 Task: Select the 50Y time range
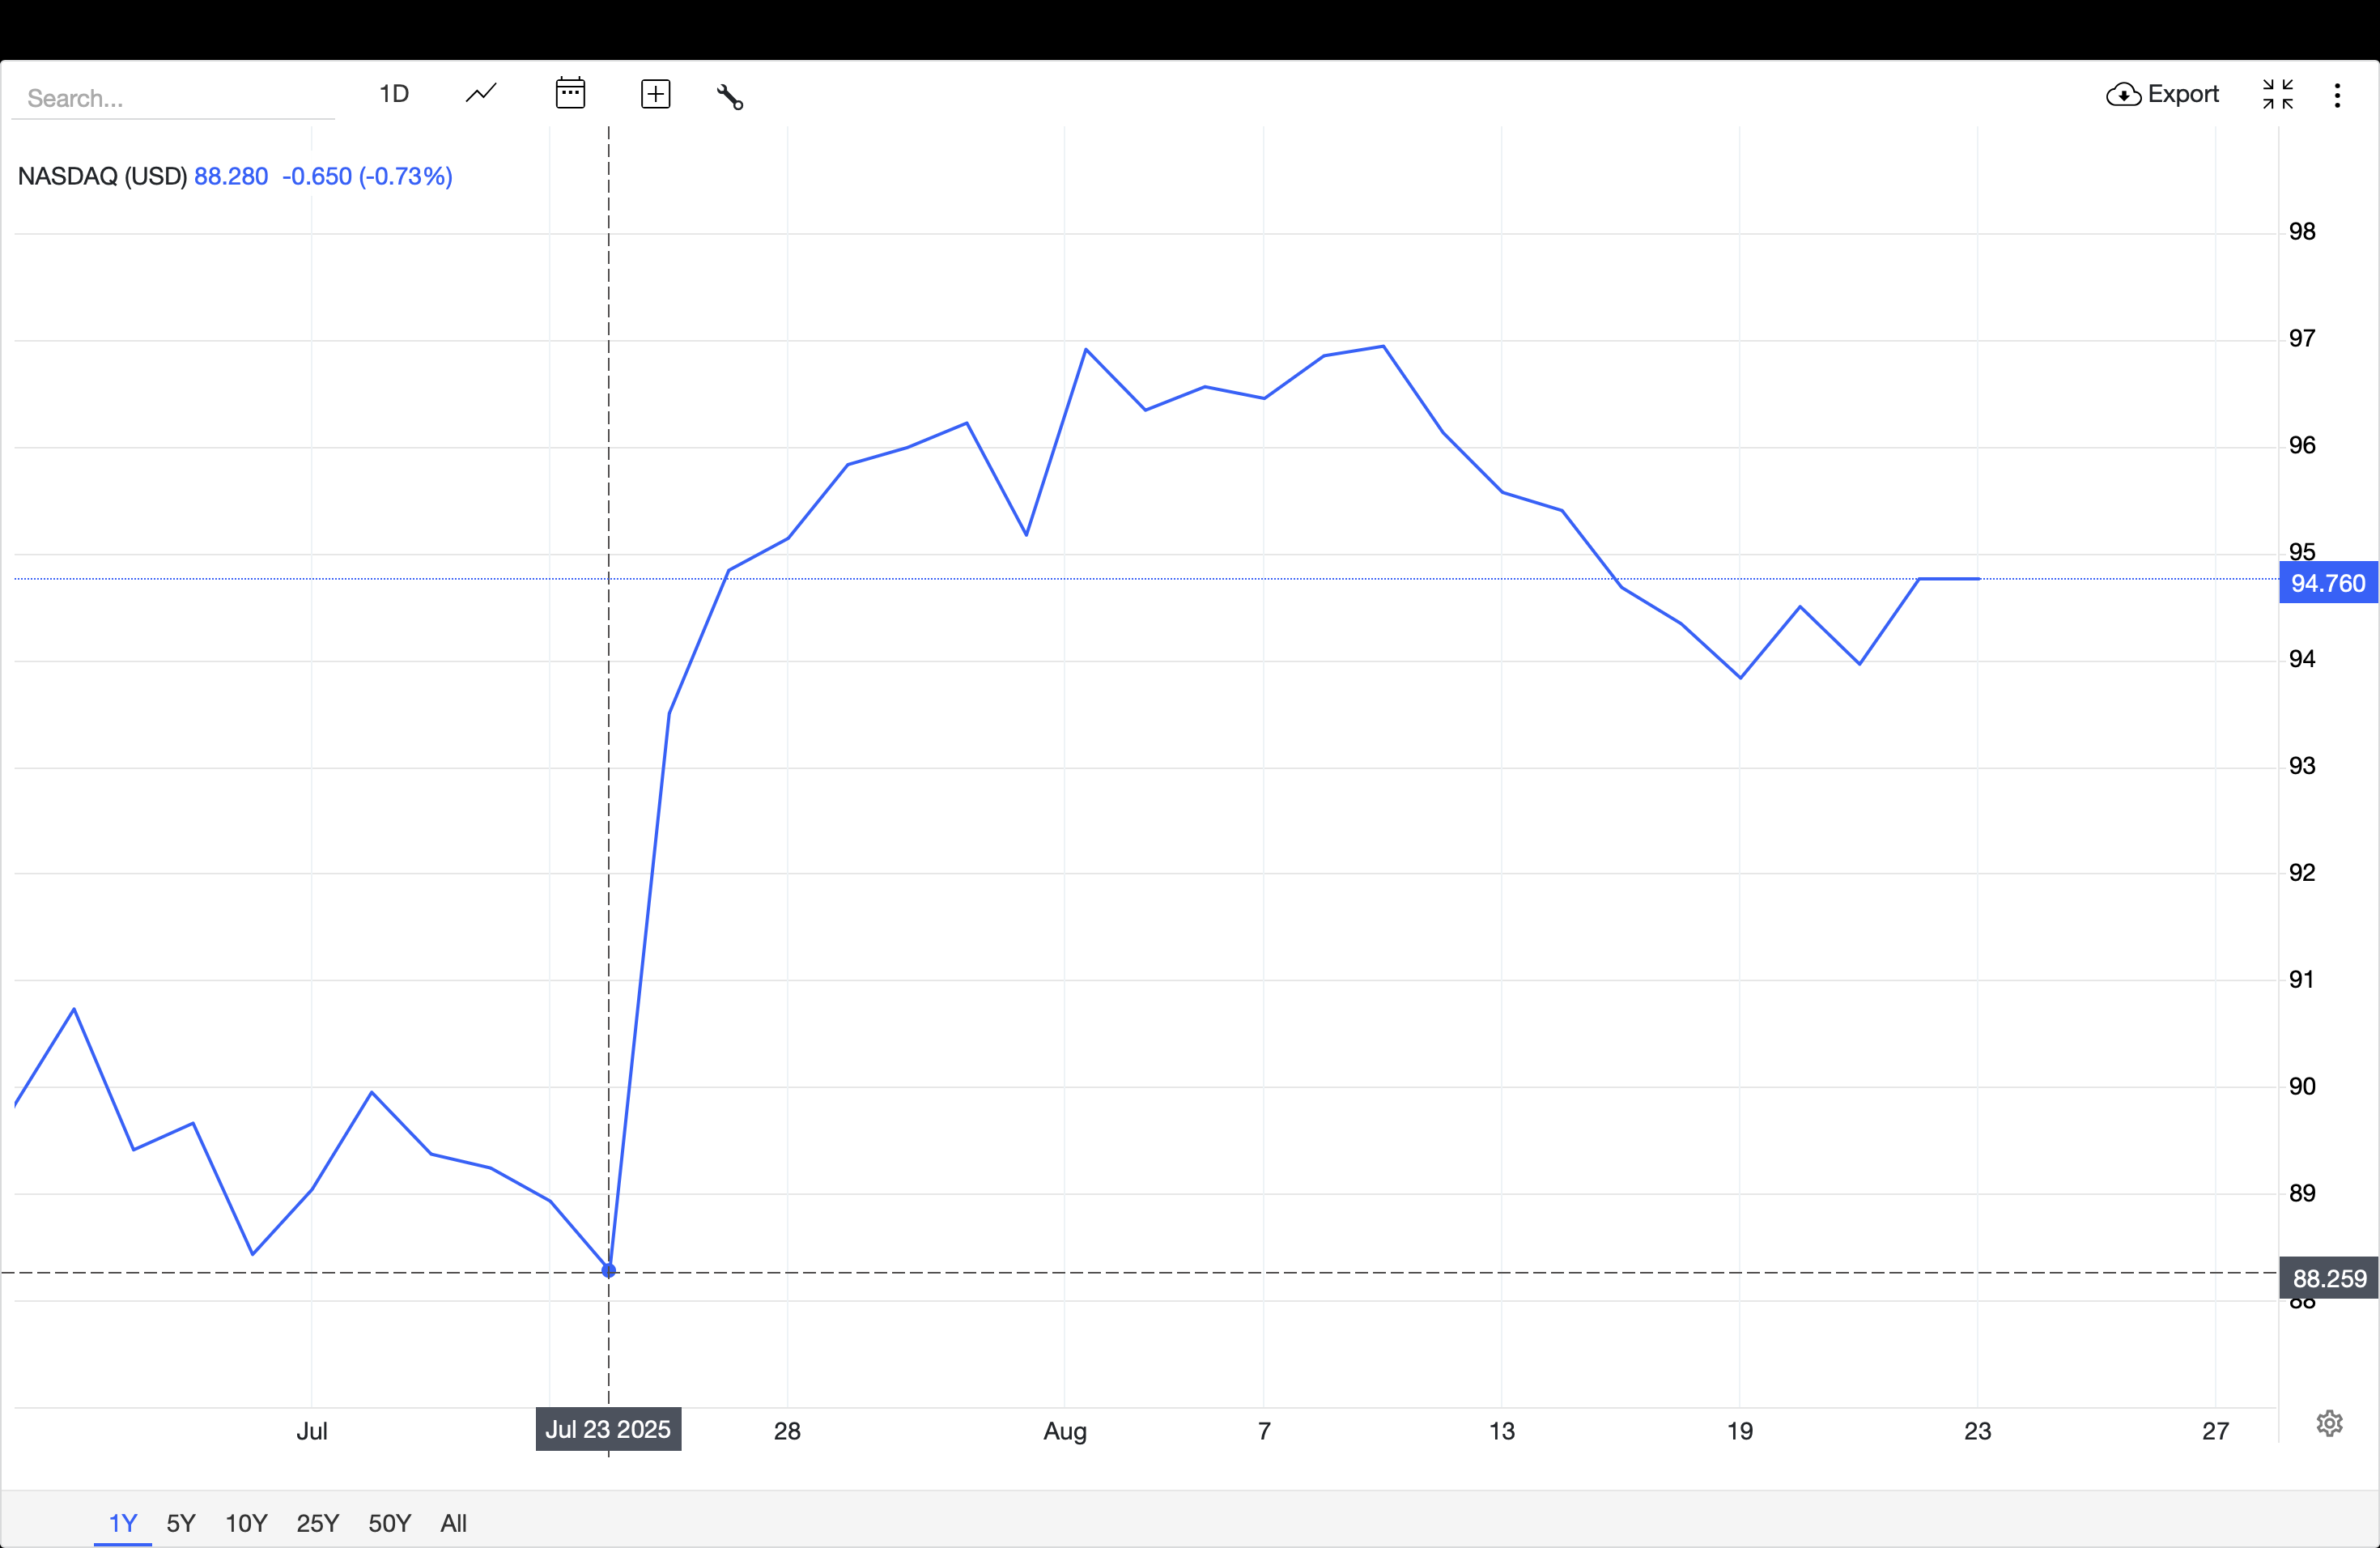coord(390,1522)
